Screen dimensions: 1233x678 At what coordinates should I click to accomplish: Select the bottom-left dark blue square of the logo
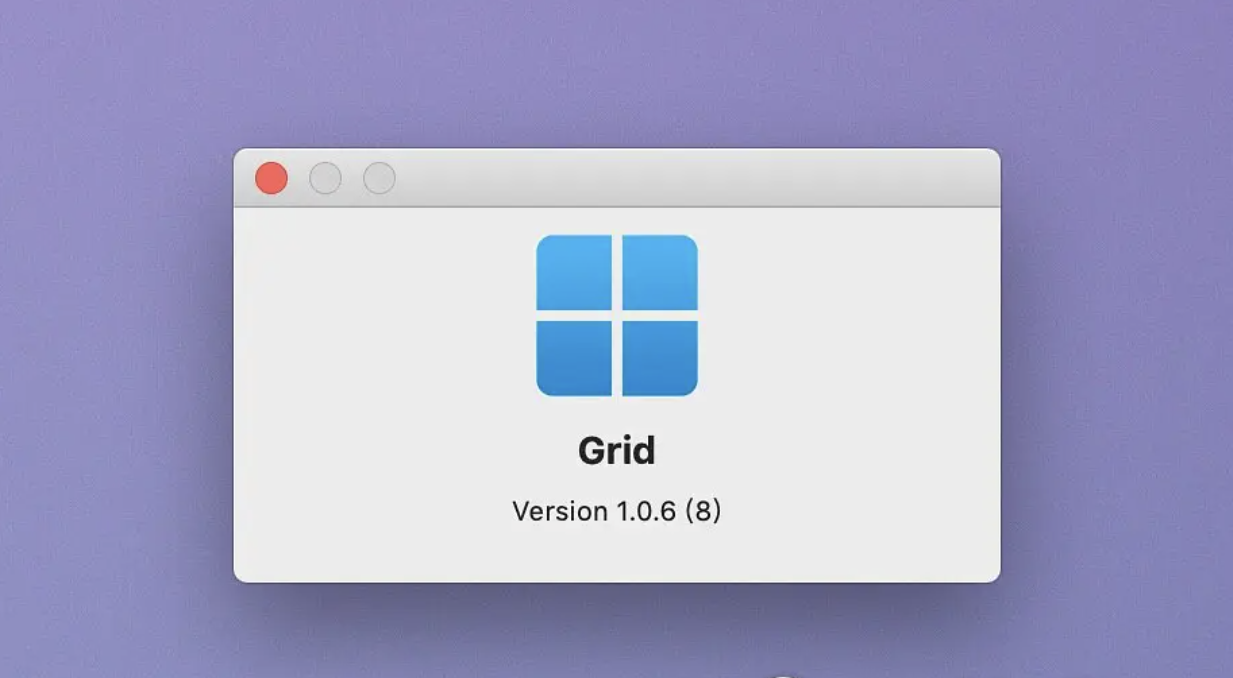(575, 356)
